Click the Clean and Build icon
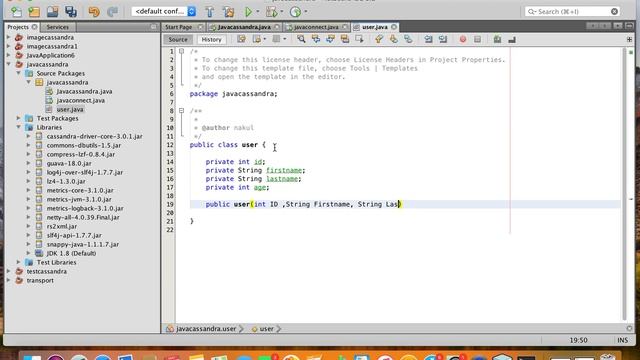 [x=229, y=12]
